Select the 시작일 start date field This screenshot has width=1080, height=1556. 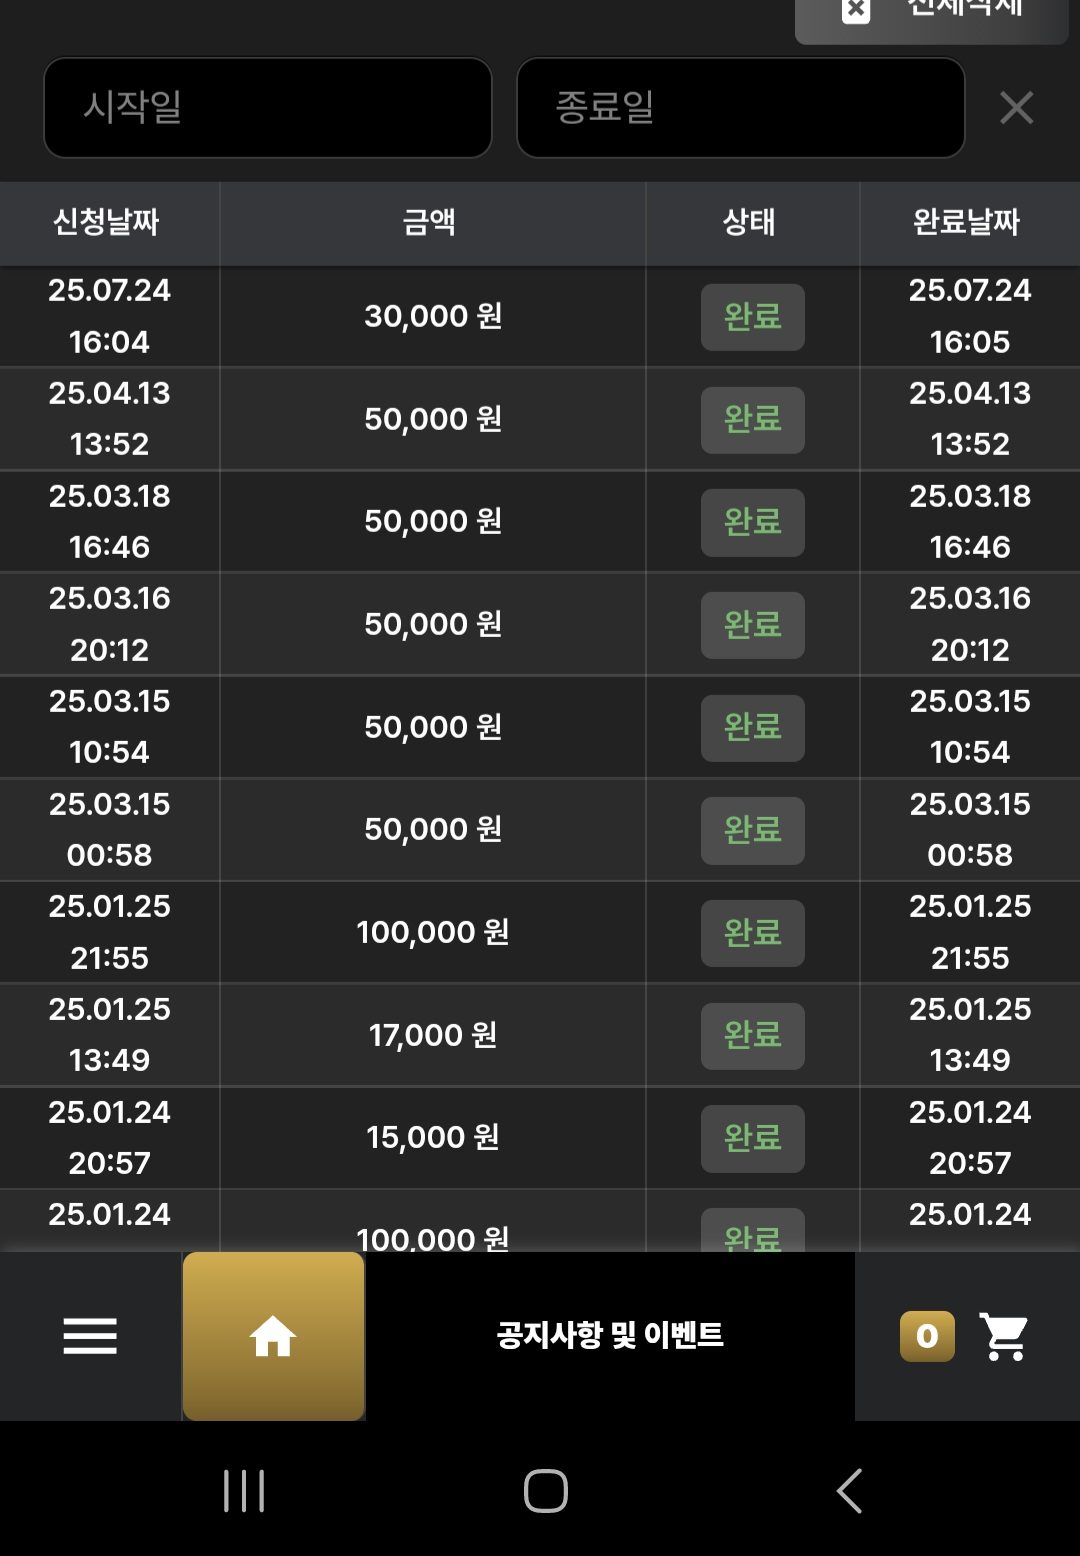pos(268,108)
